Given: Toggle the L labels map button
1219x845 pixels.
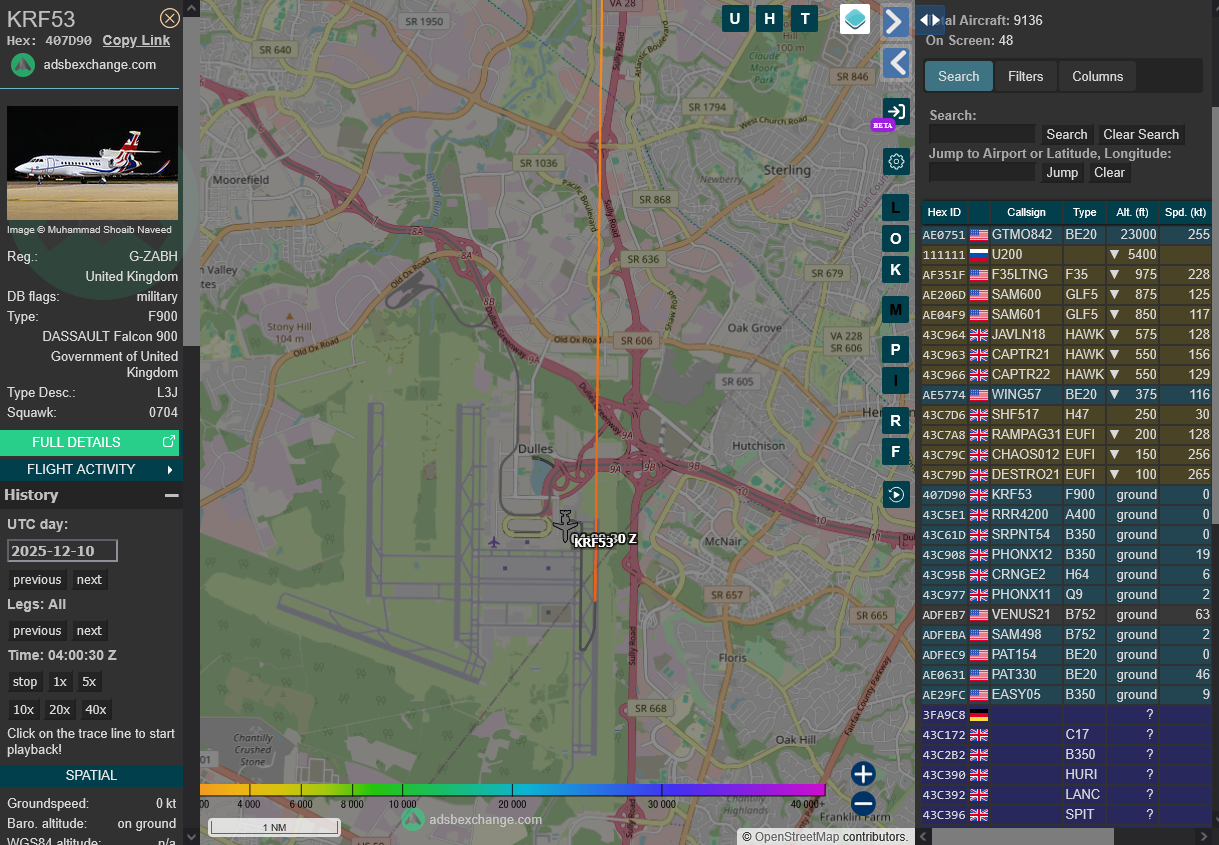Looking at the screenshot, I should [896, 207].
